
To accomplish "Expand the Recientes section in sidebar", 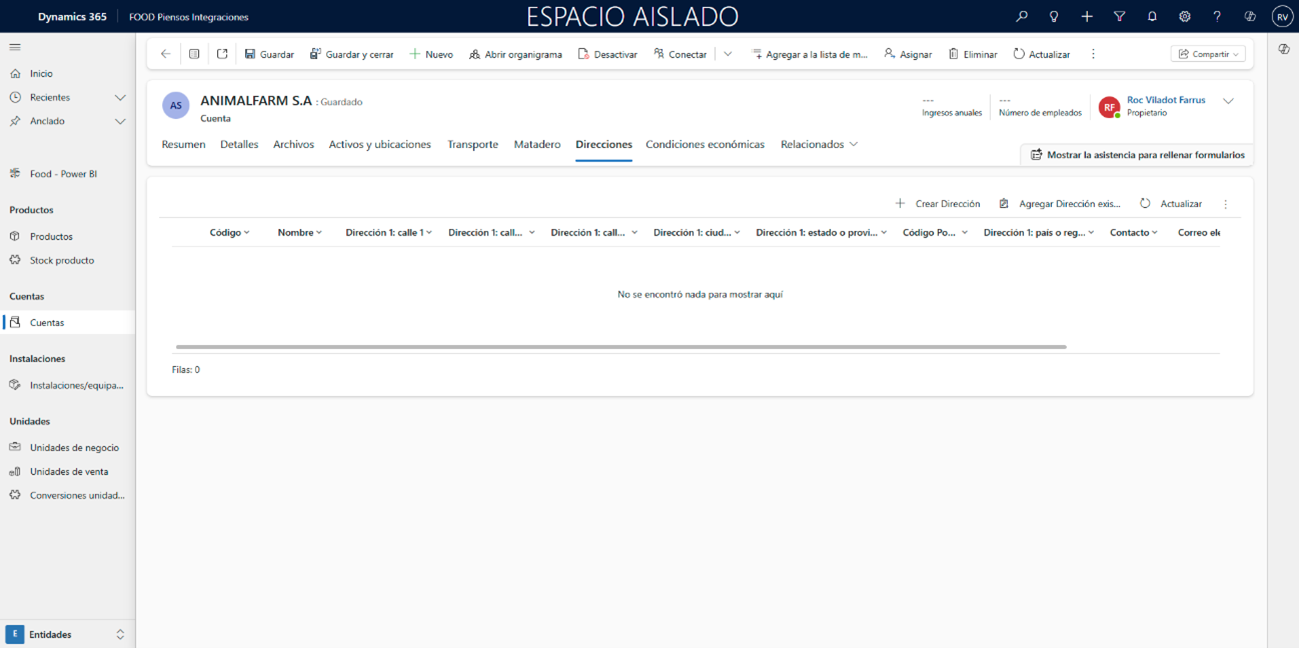I will coord(120,97).
